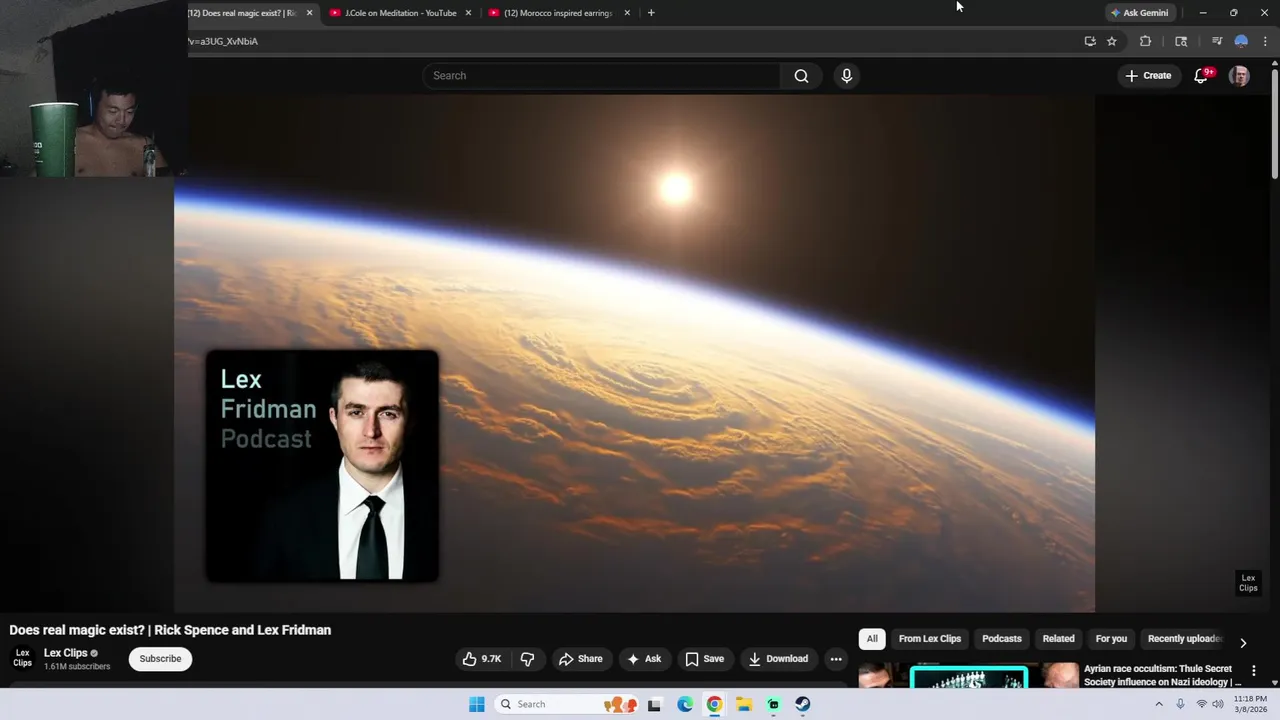Open YouTube notifications bell
The width and height of the screenshot is (1280, 720).
pyautogui.click(x=1201, y=76)
